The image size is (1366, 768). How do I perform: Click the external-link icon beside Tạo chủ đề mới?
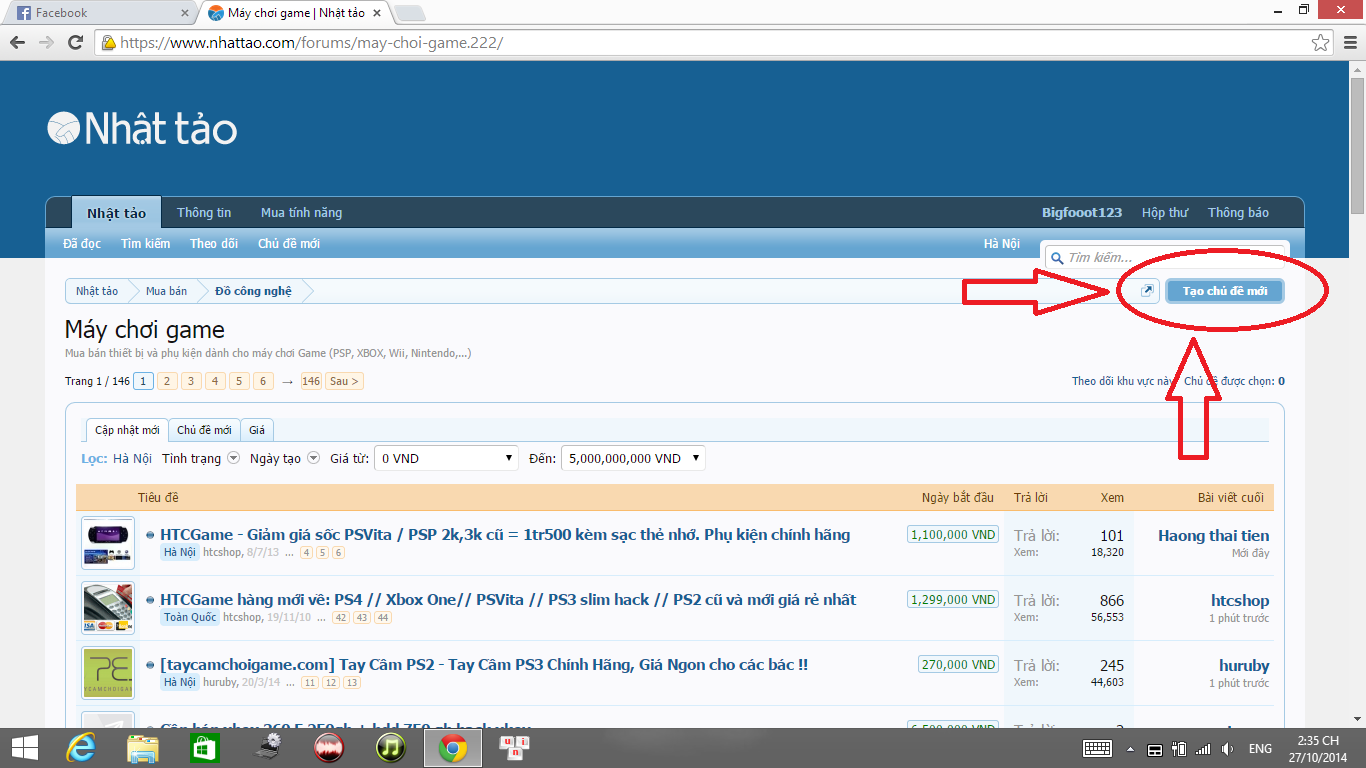point(1147,291)
